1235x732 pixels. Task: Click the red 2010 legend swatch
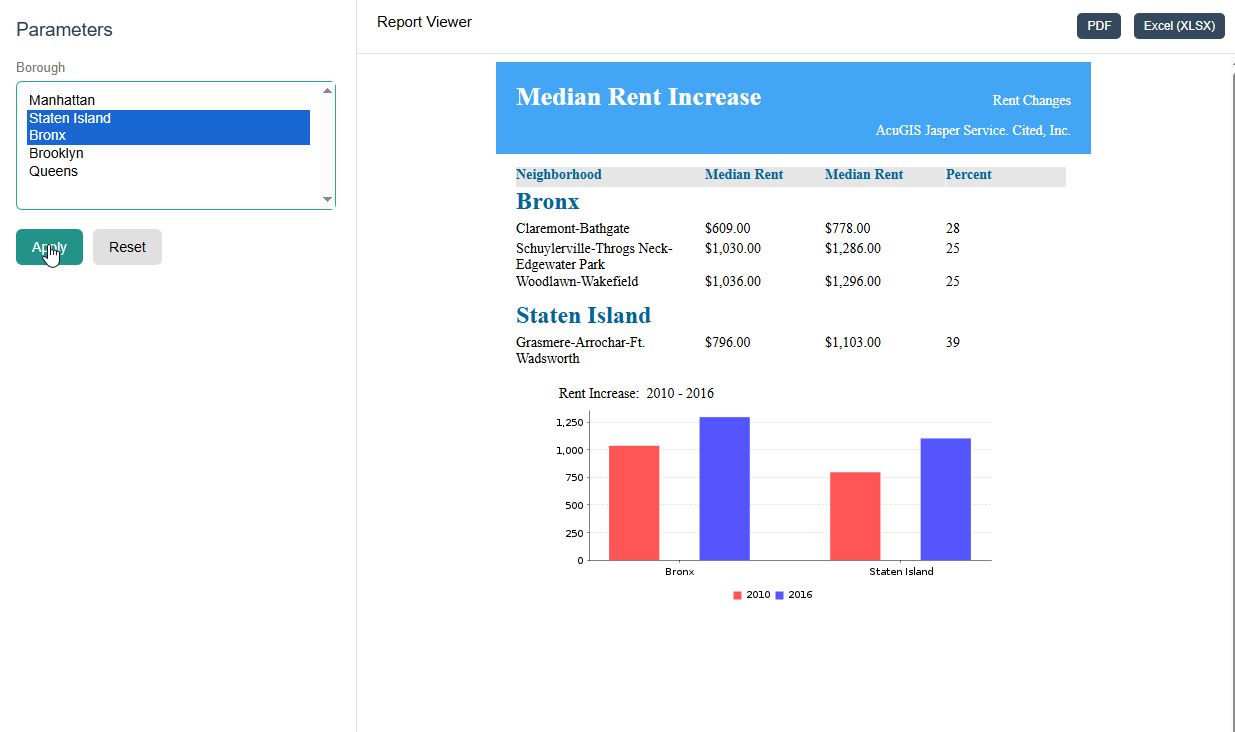(738, 595)
